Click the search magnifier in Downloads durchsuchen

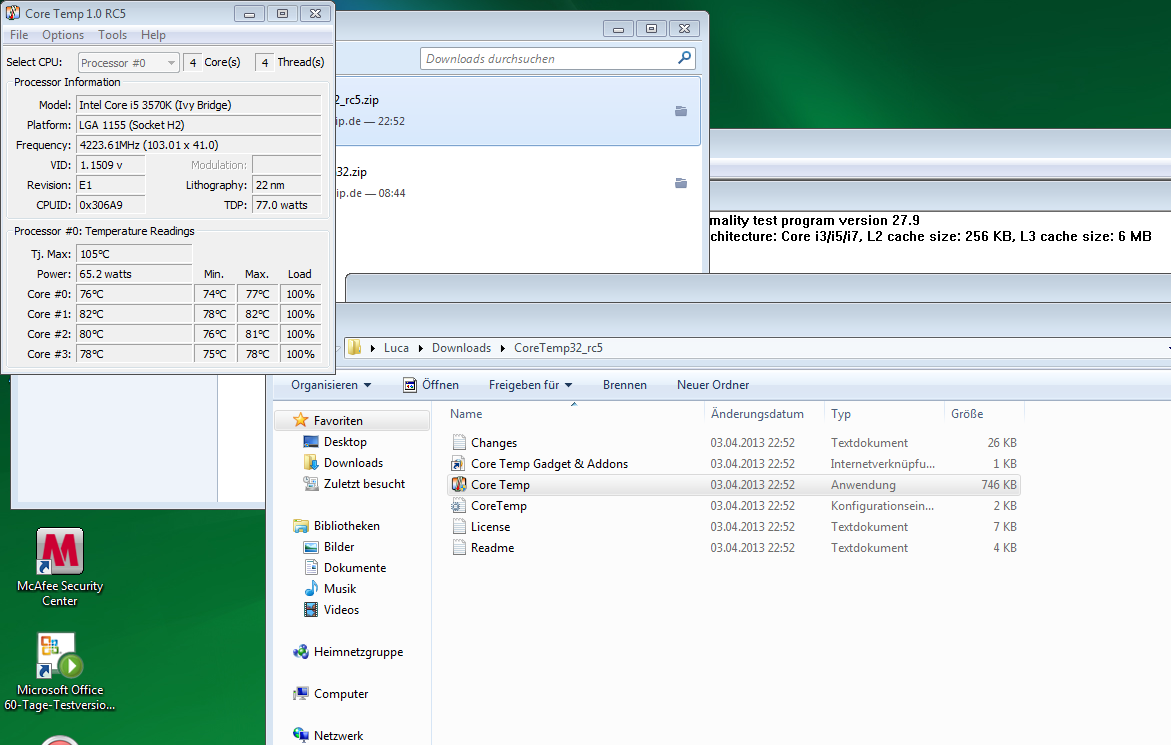[684, 58]
